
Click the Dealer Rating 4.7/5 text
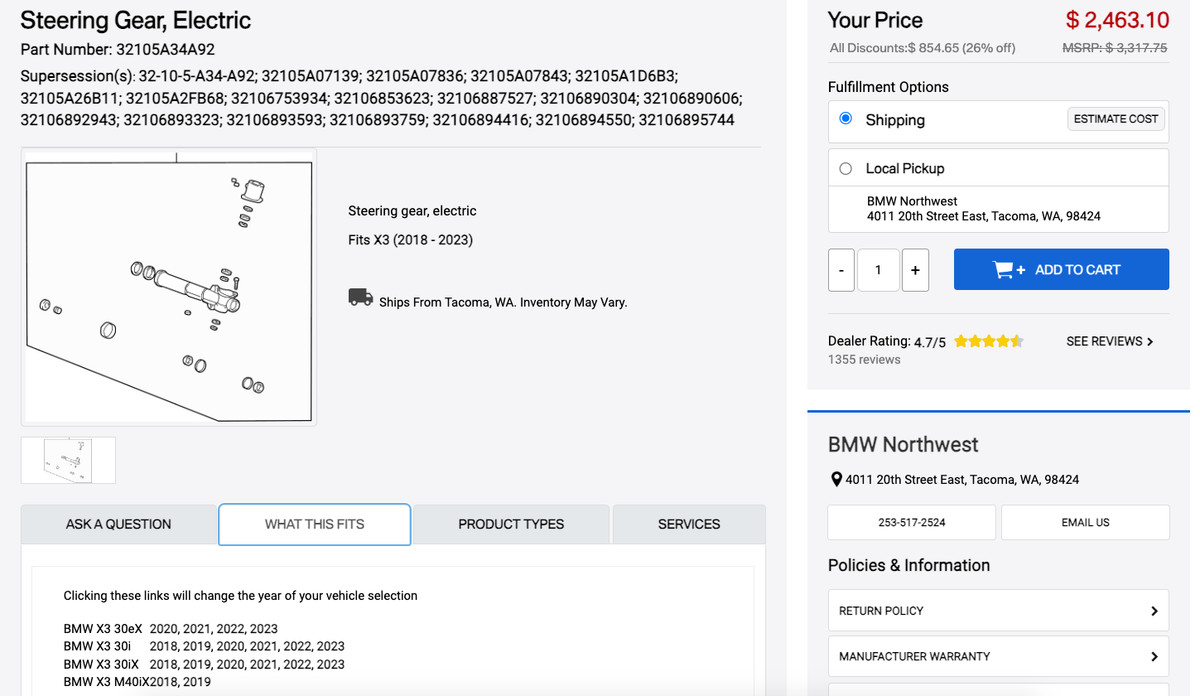(888, 341)
